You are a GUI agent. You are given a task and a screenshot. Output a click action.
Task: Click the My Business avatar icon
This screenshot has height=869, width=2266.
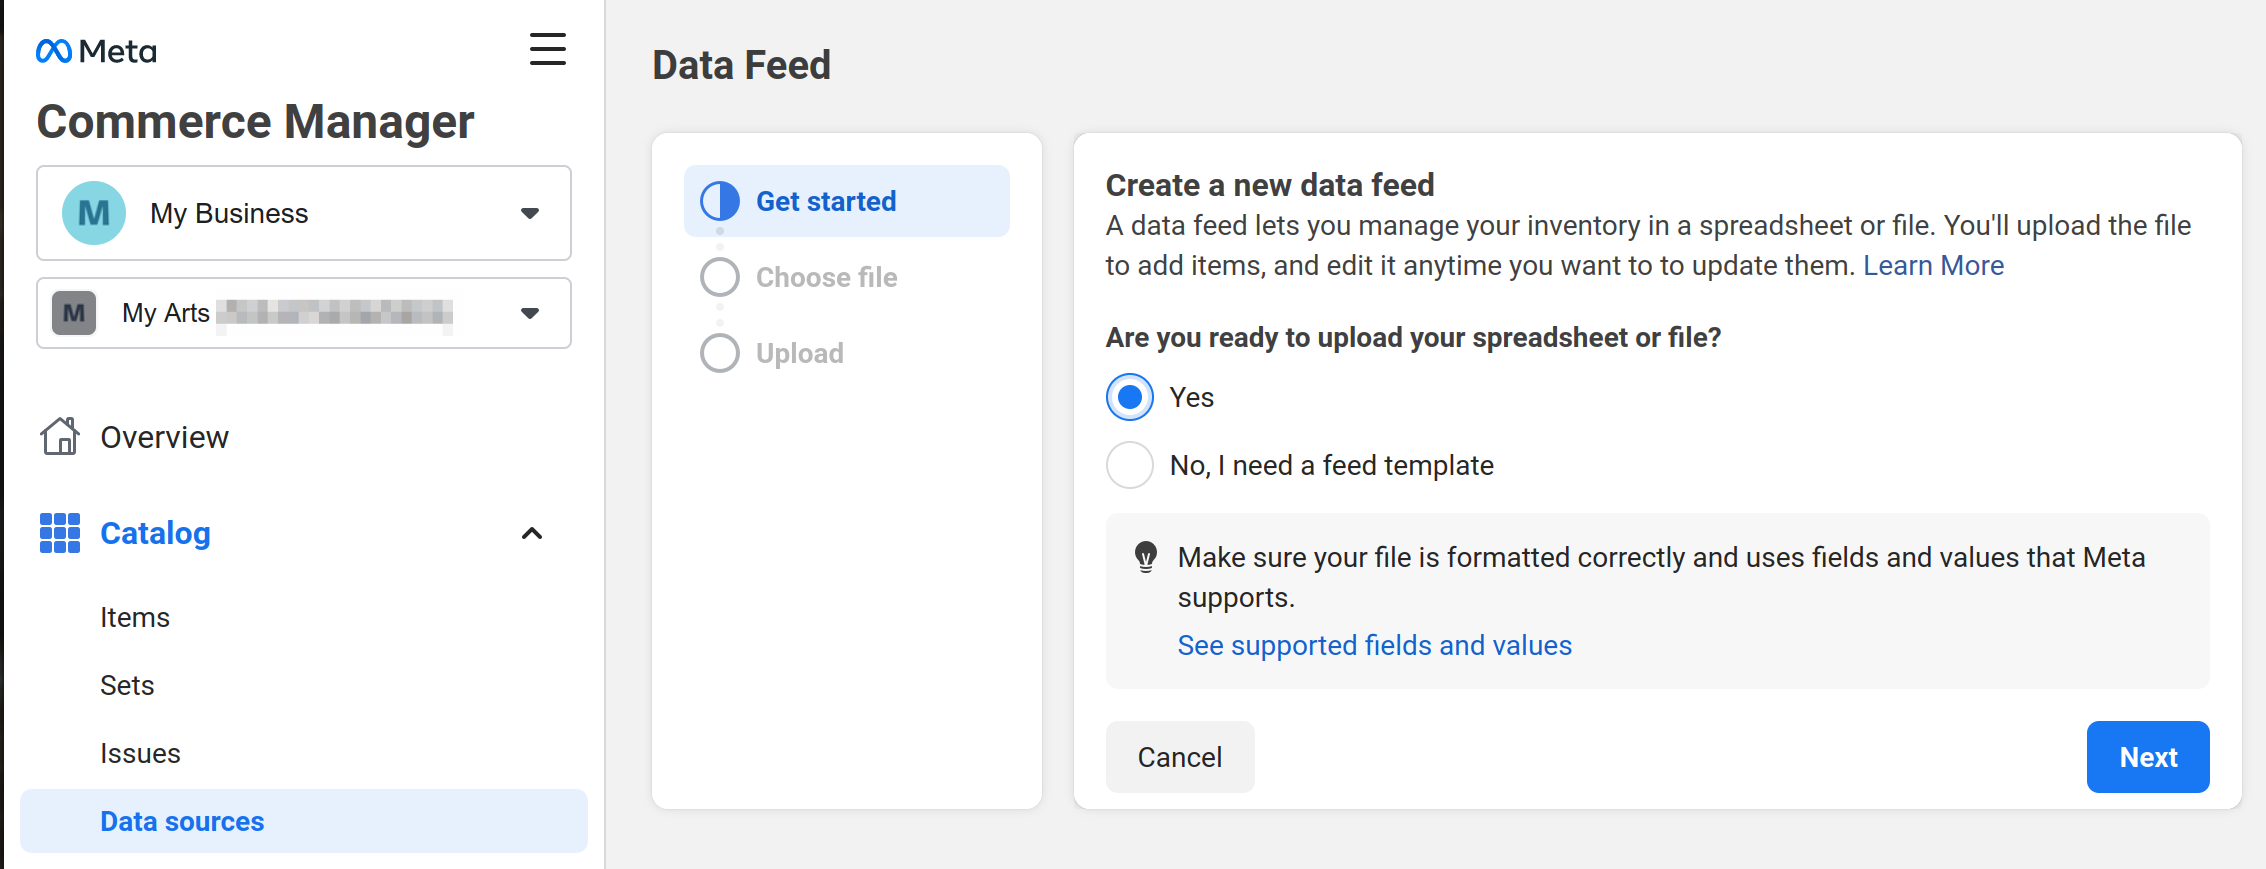tap(94, 213)
